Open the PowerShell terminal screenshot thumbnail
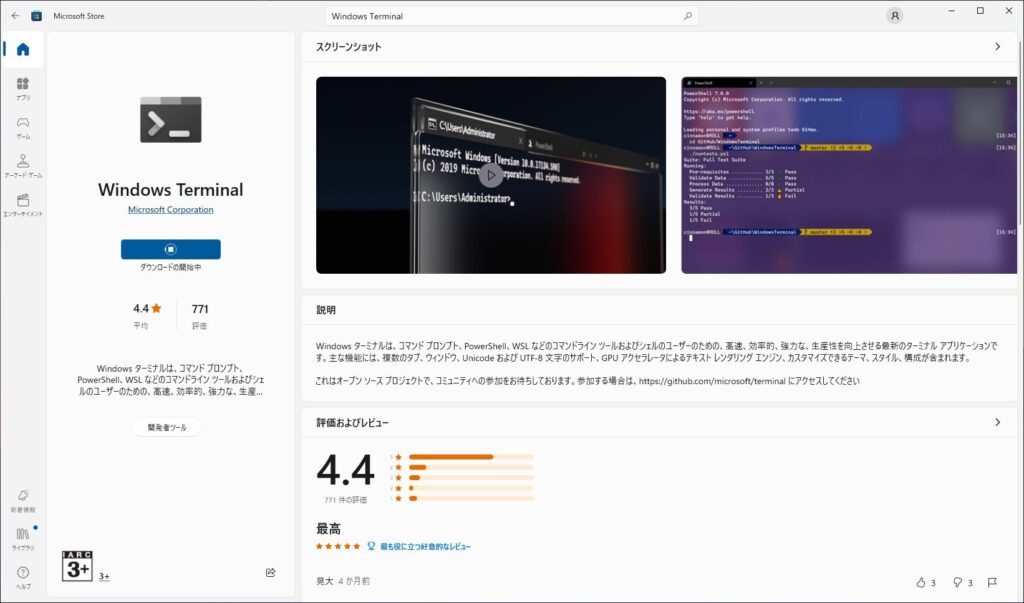Screen dimensions: 1024x603 (x=849, y=175)
